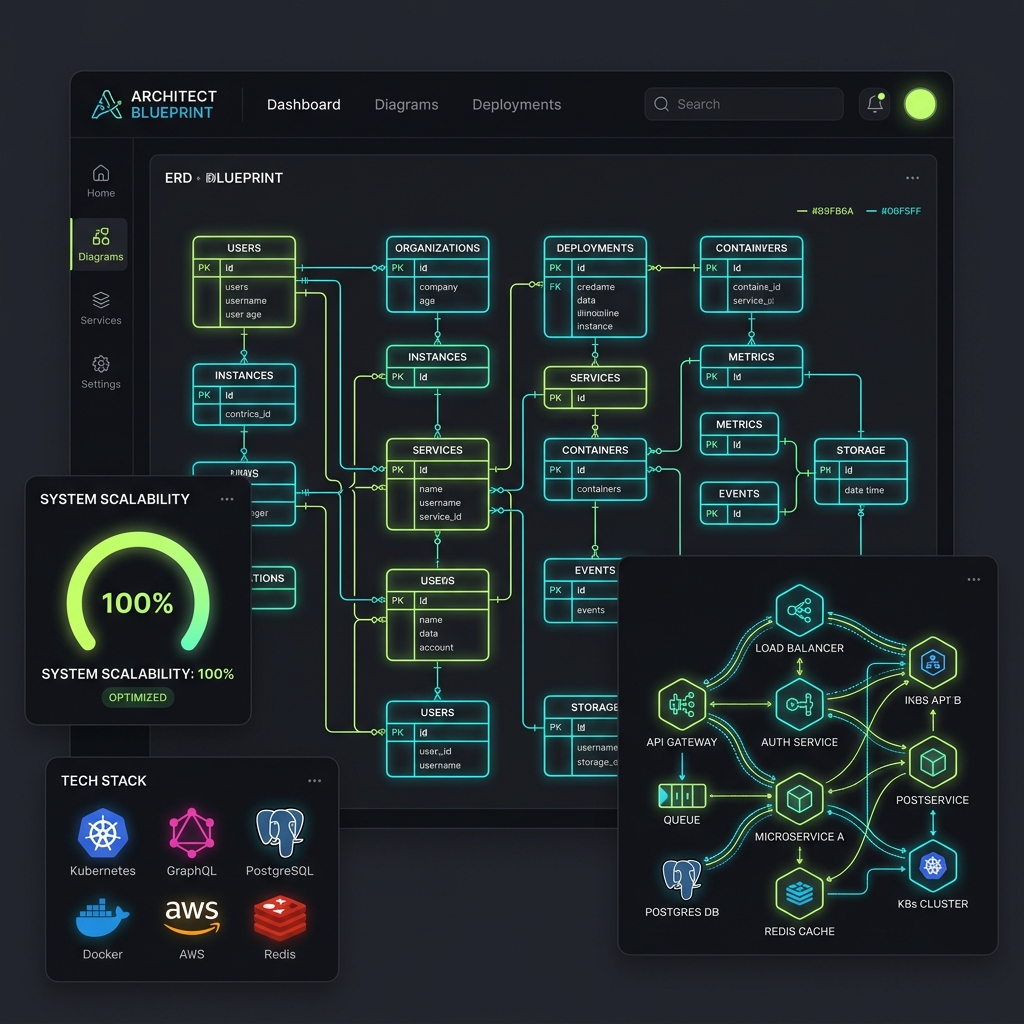1024x1024 pixels.
Task: Select the Load Balancer node
Action: click(799, 611)
